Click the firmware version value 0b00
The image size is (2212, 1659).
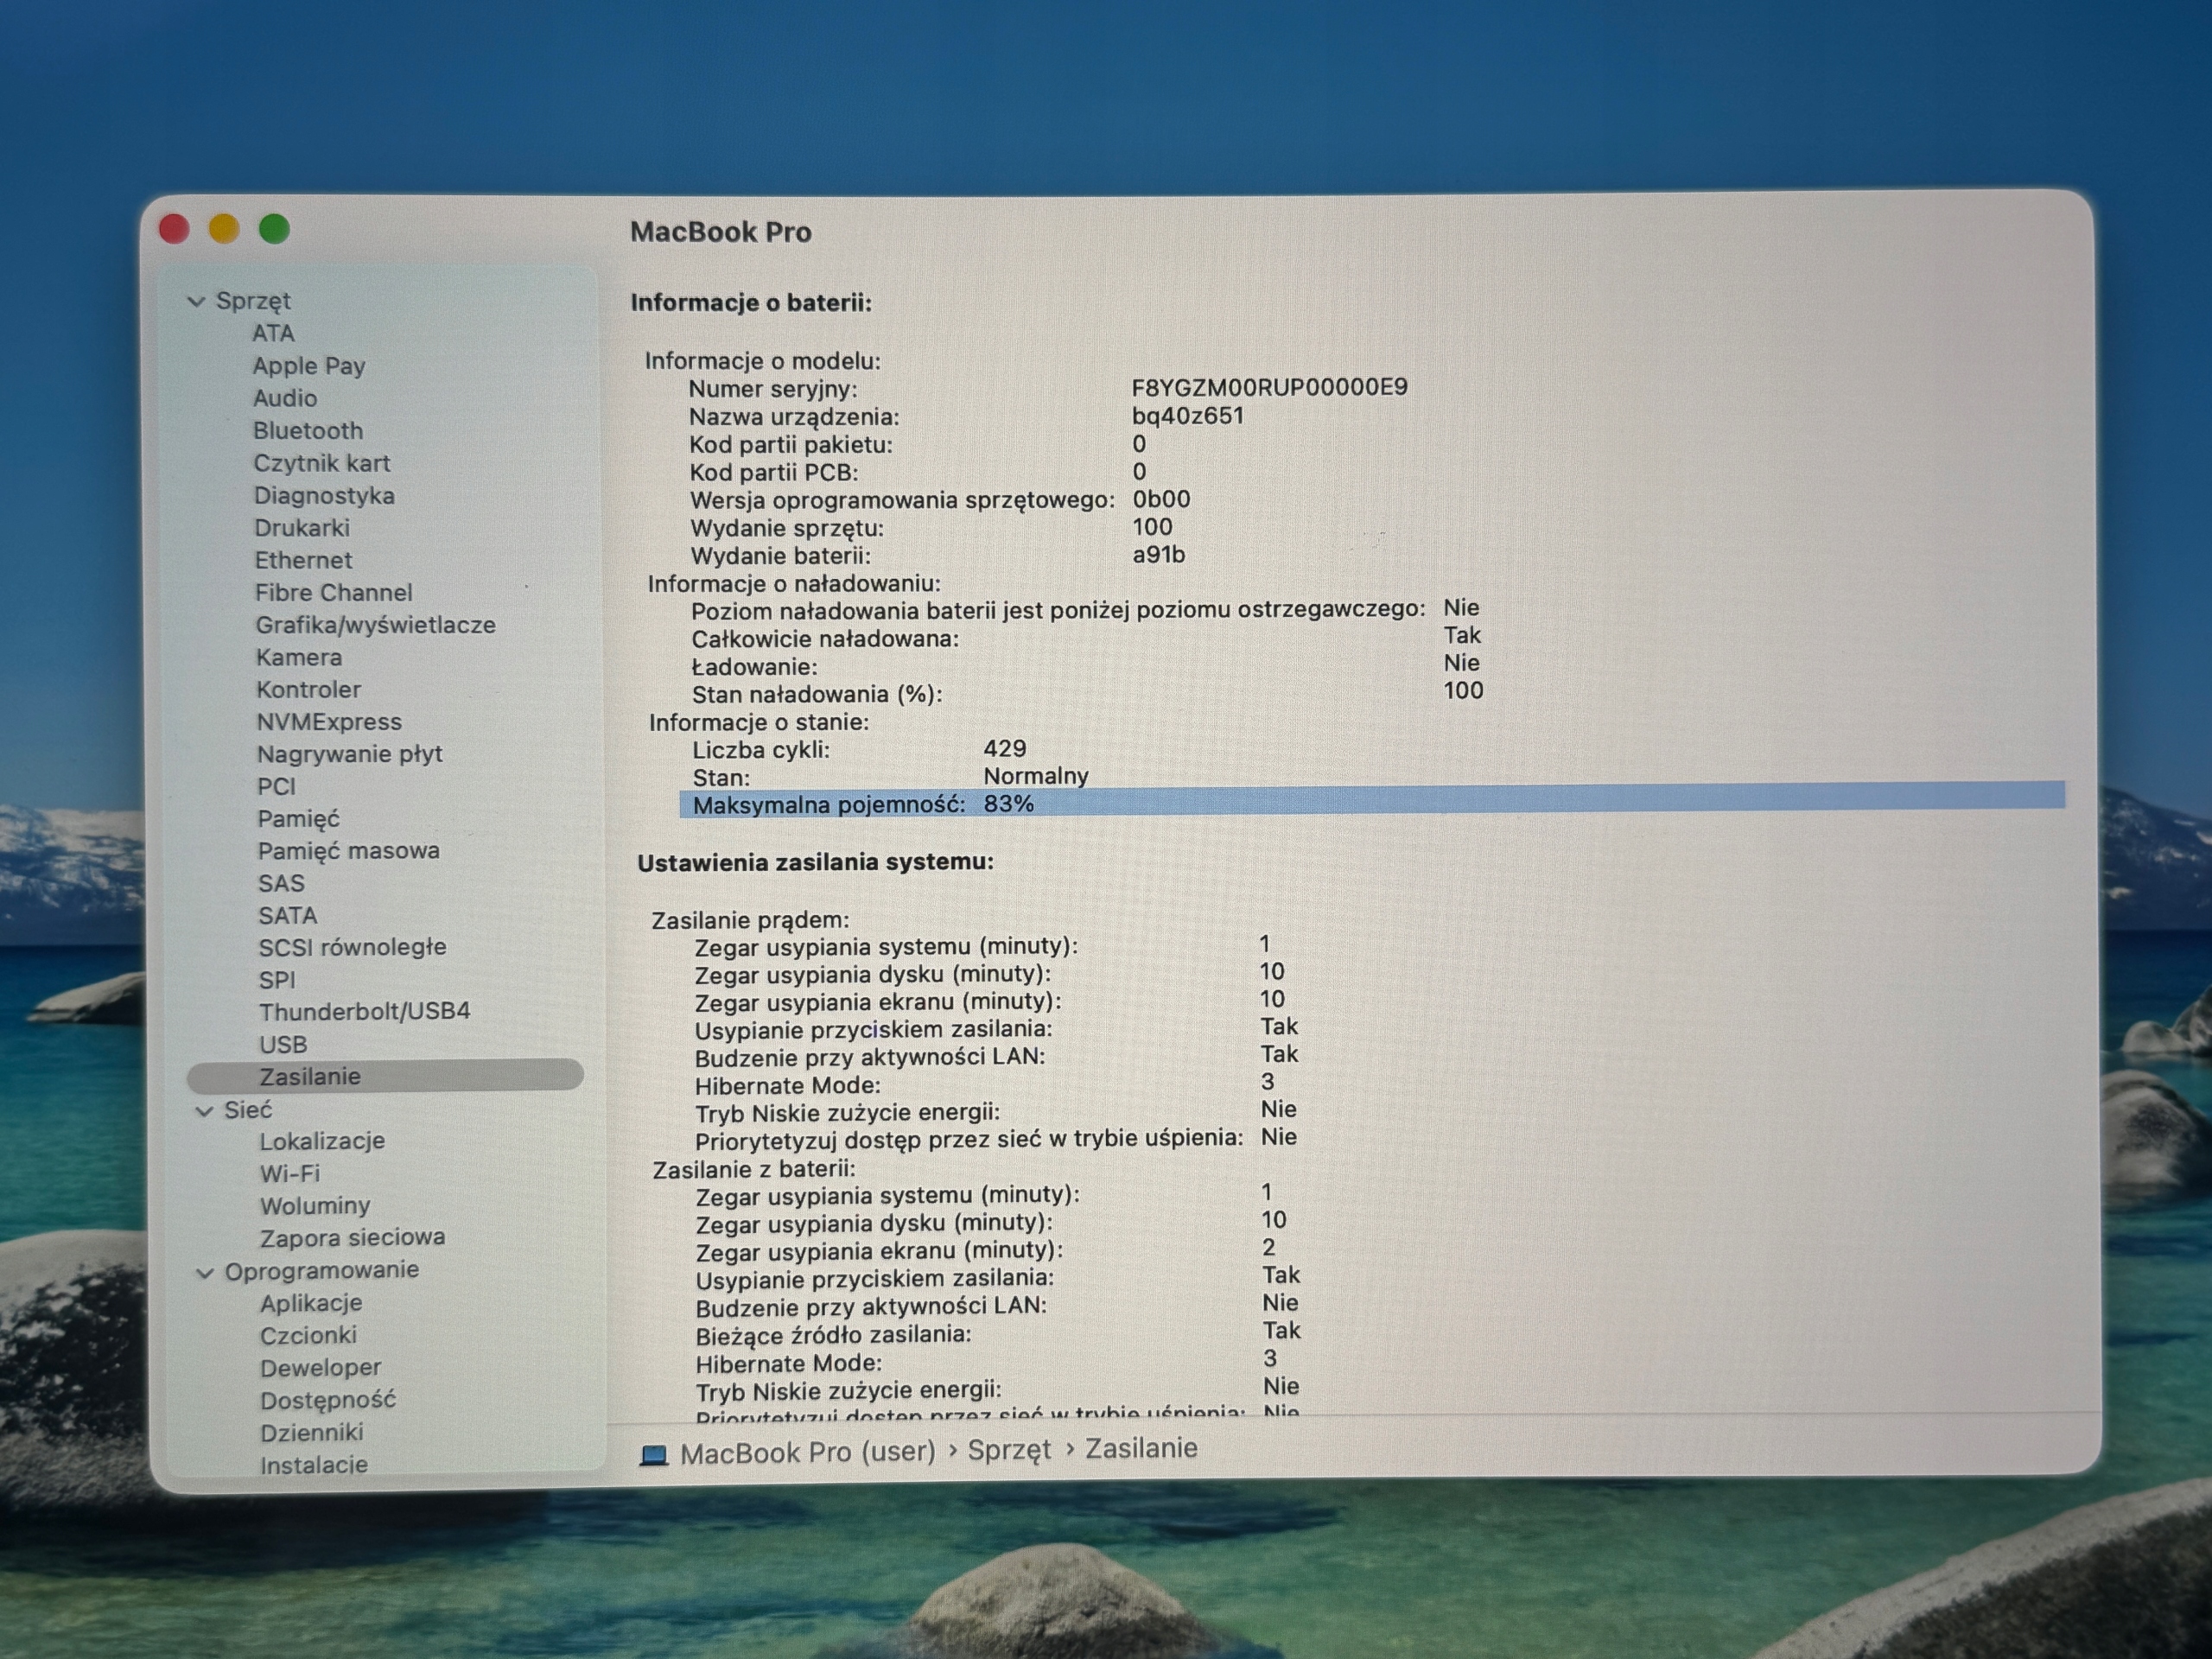click(1162, 499)
